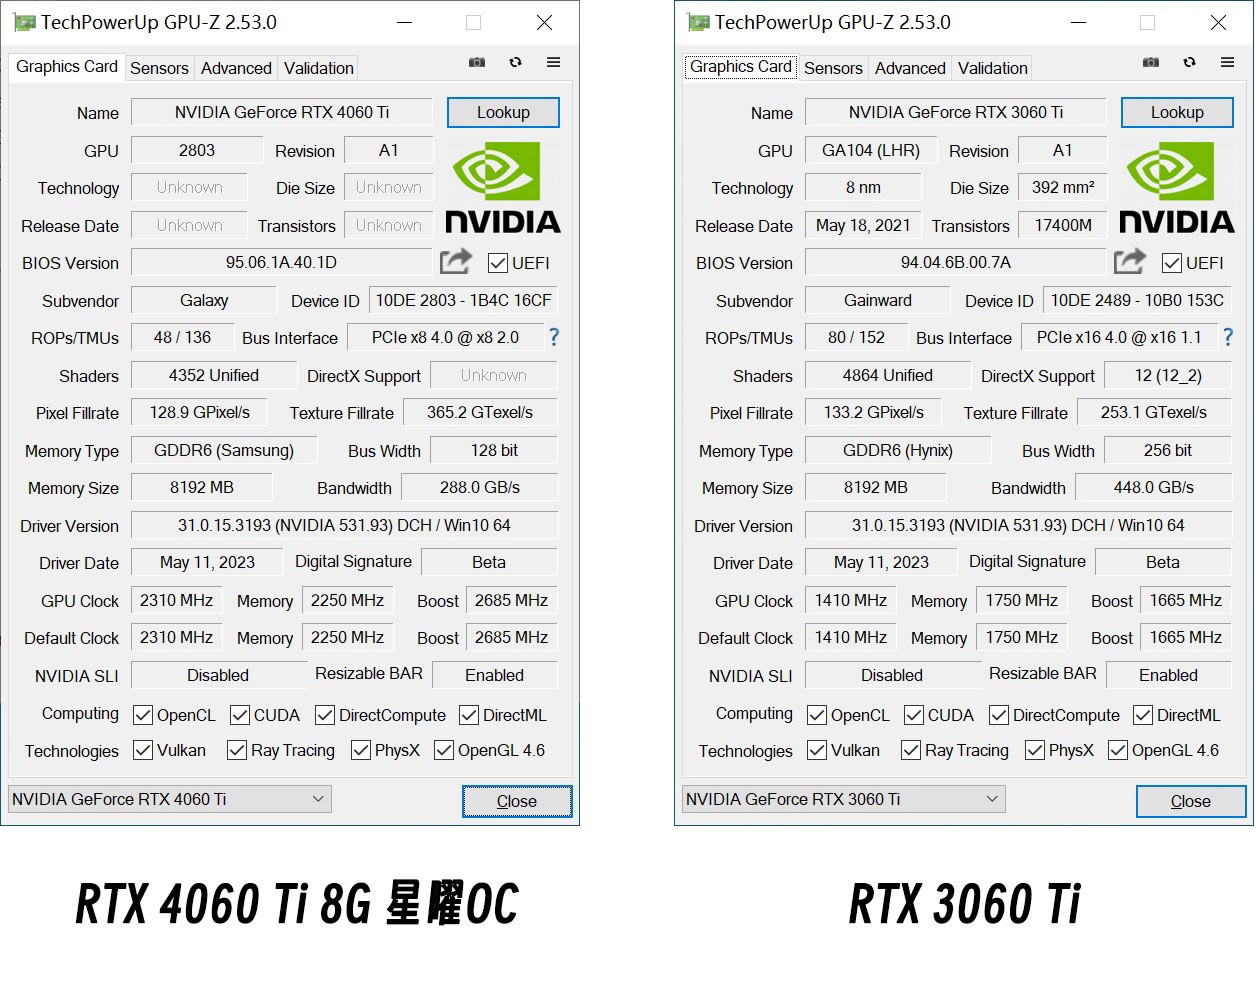Viewport: 1256px width, 996px height.
Task: Click Lookup for the RTX 4060 Ti
Action: tap(503, 112)
